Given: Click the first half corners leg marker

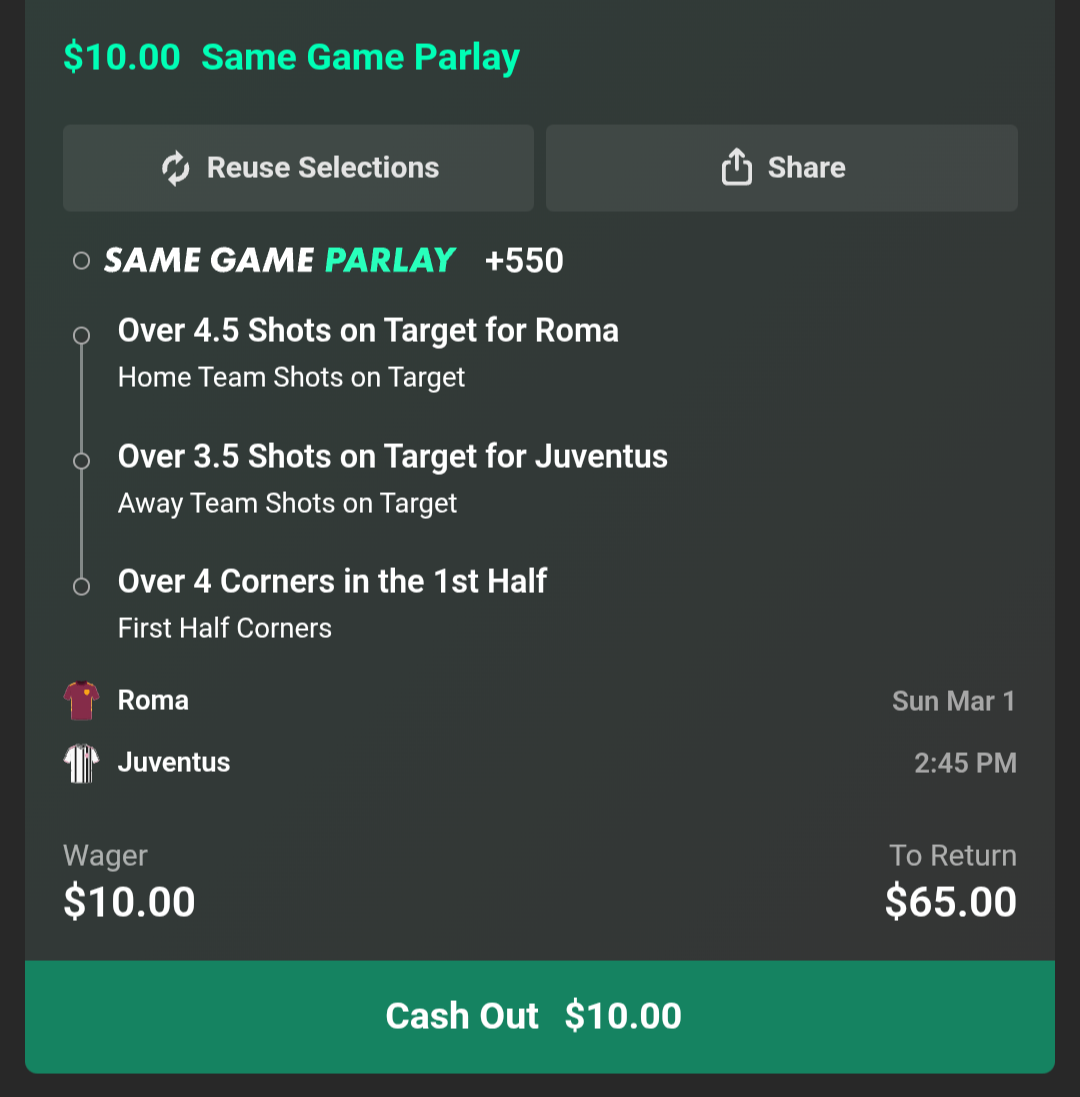Looking at the screenshot, I should [x=82, y=586].
